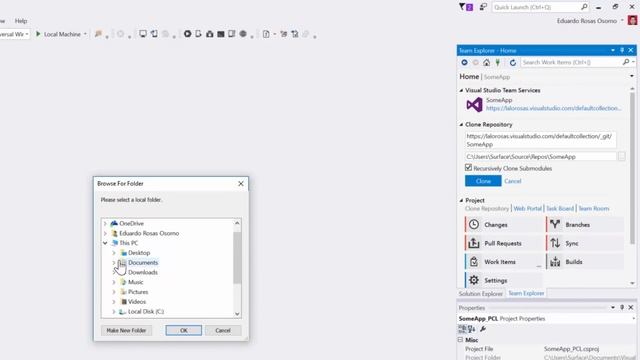This screenshot has width=640, height=360.
Task: Click the user profile picture
Action: [632, 20]
